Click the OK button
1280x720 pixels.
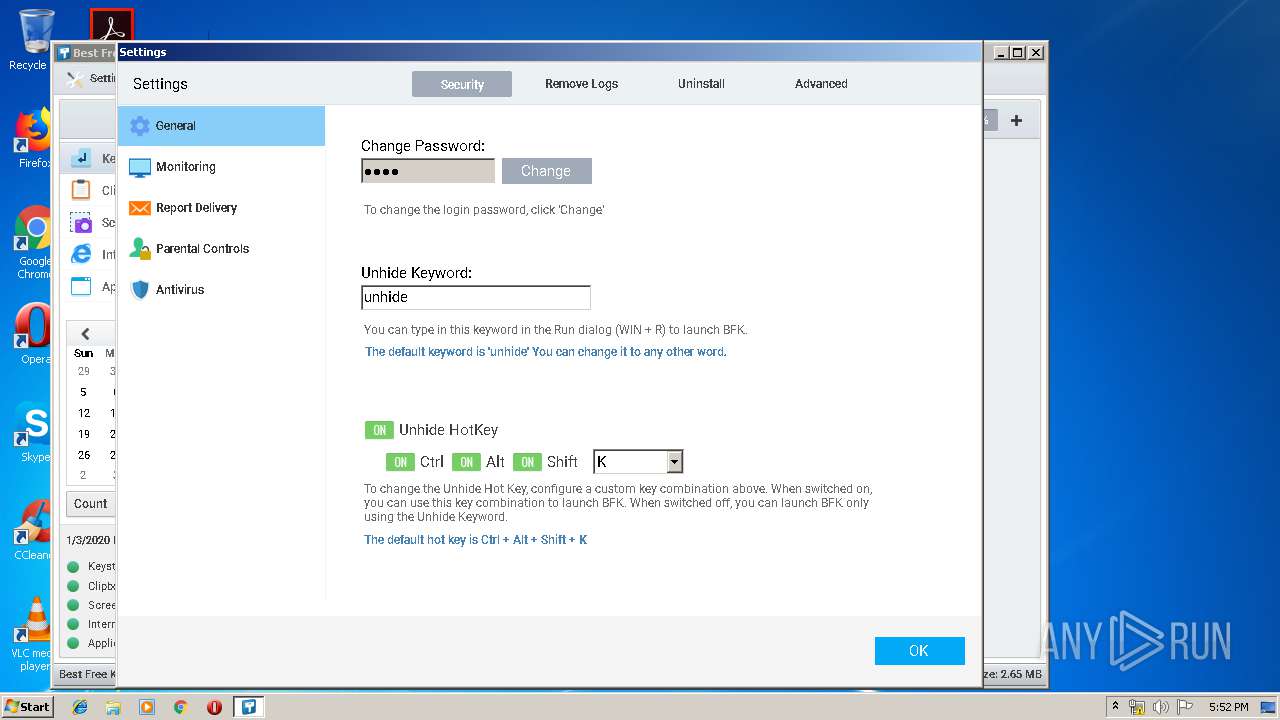click(919, 651)
